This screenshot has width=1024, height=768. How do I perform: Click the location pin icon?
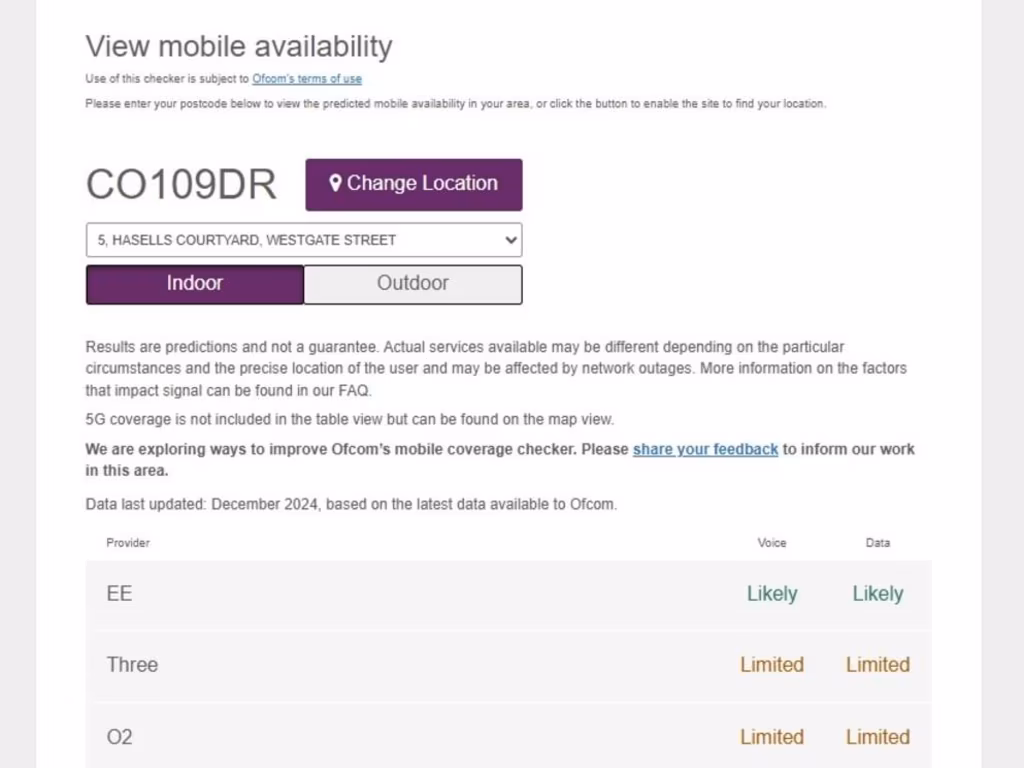tap(336, 183)
